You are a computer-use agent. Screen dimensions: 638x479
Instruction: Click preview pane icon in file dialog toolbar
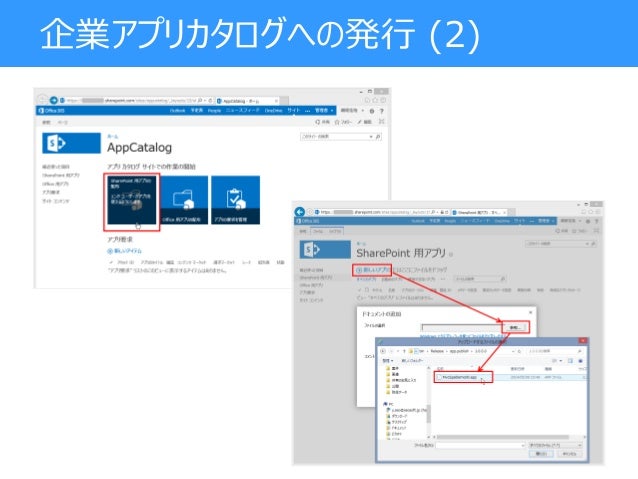[570, 361]
